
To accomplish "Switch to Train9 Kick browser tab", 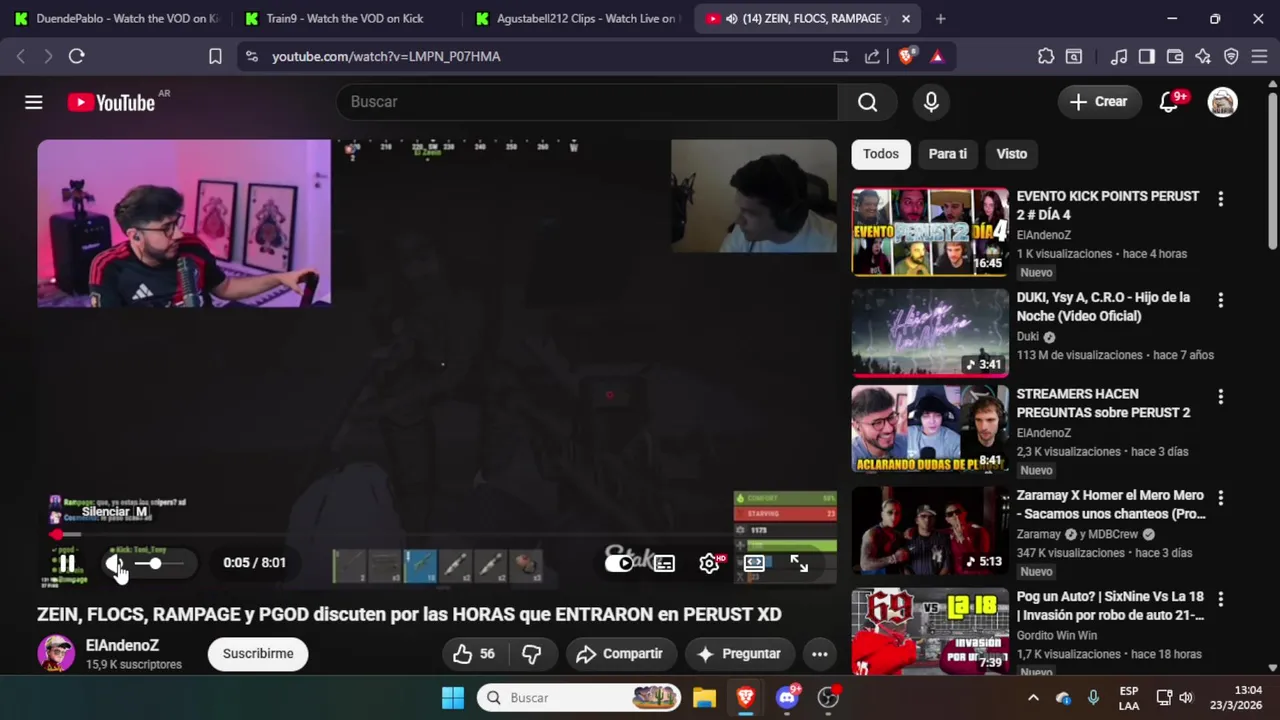I will tap(345, 18).
